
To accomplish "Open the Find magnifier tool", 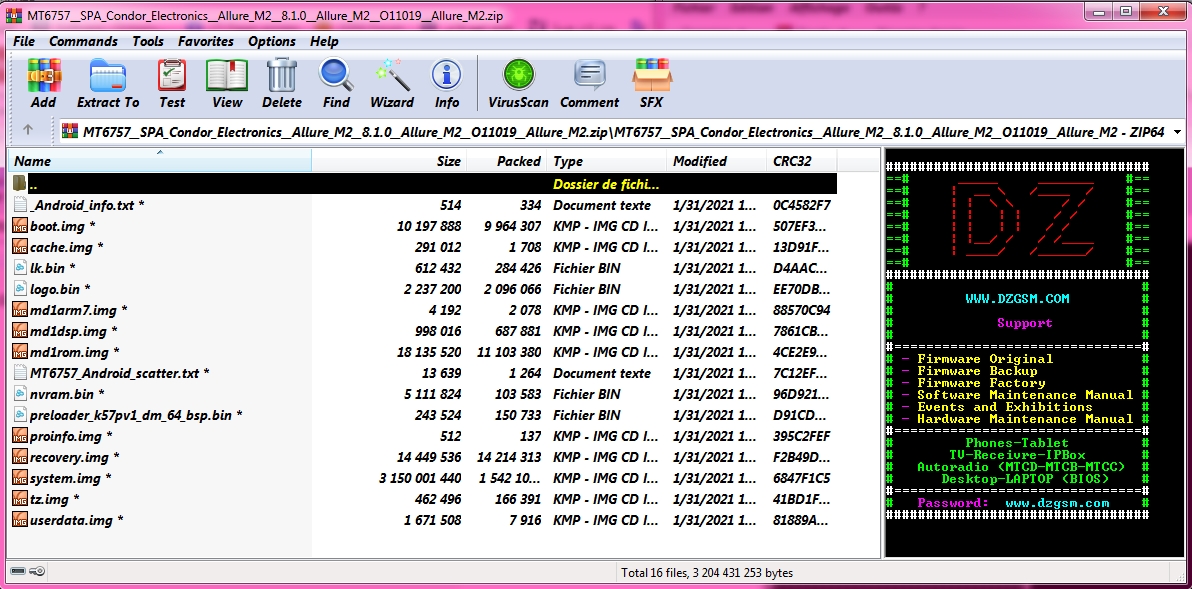I will pyautogui.click(x=336, y=83).
